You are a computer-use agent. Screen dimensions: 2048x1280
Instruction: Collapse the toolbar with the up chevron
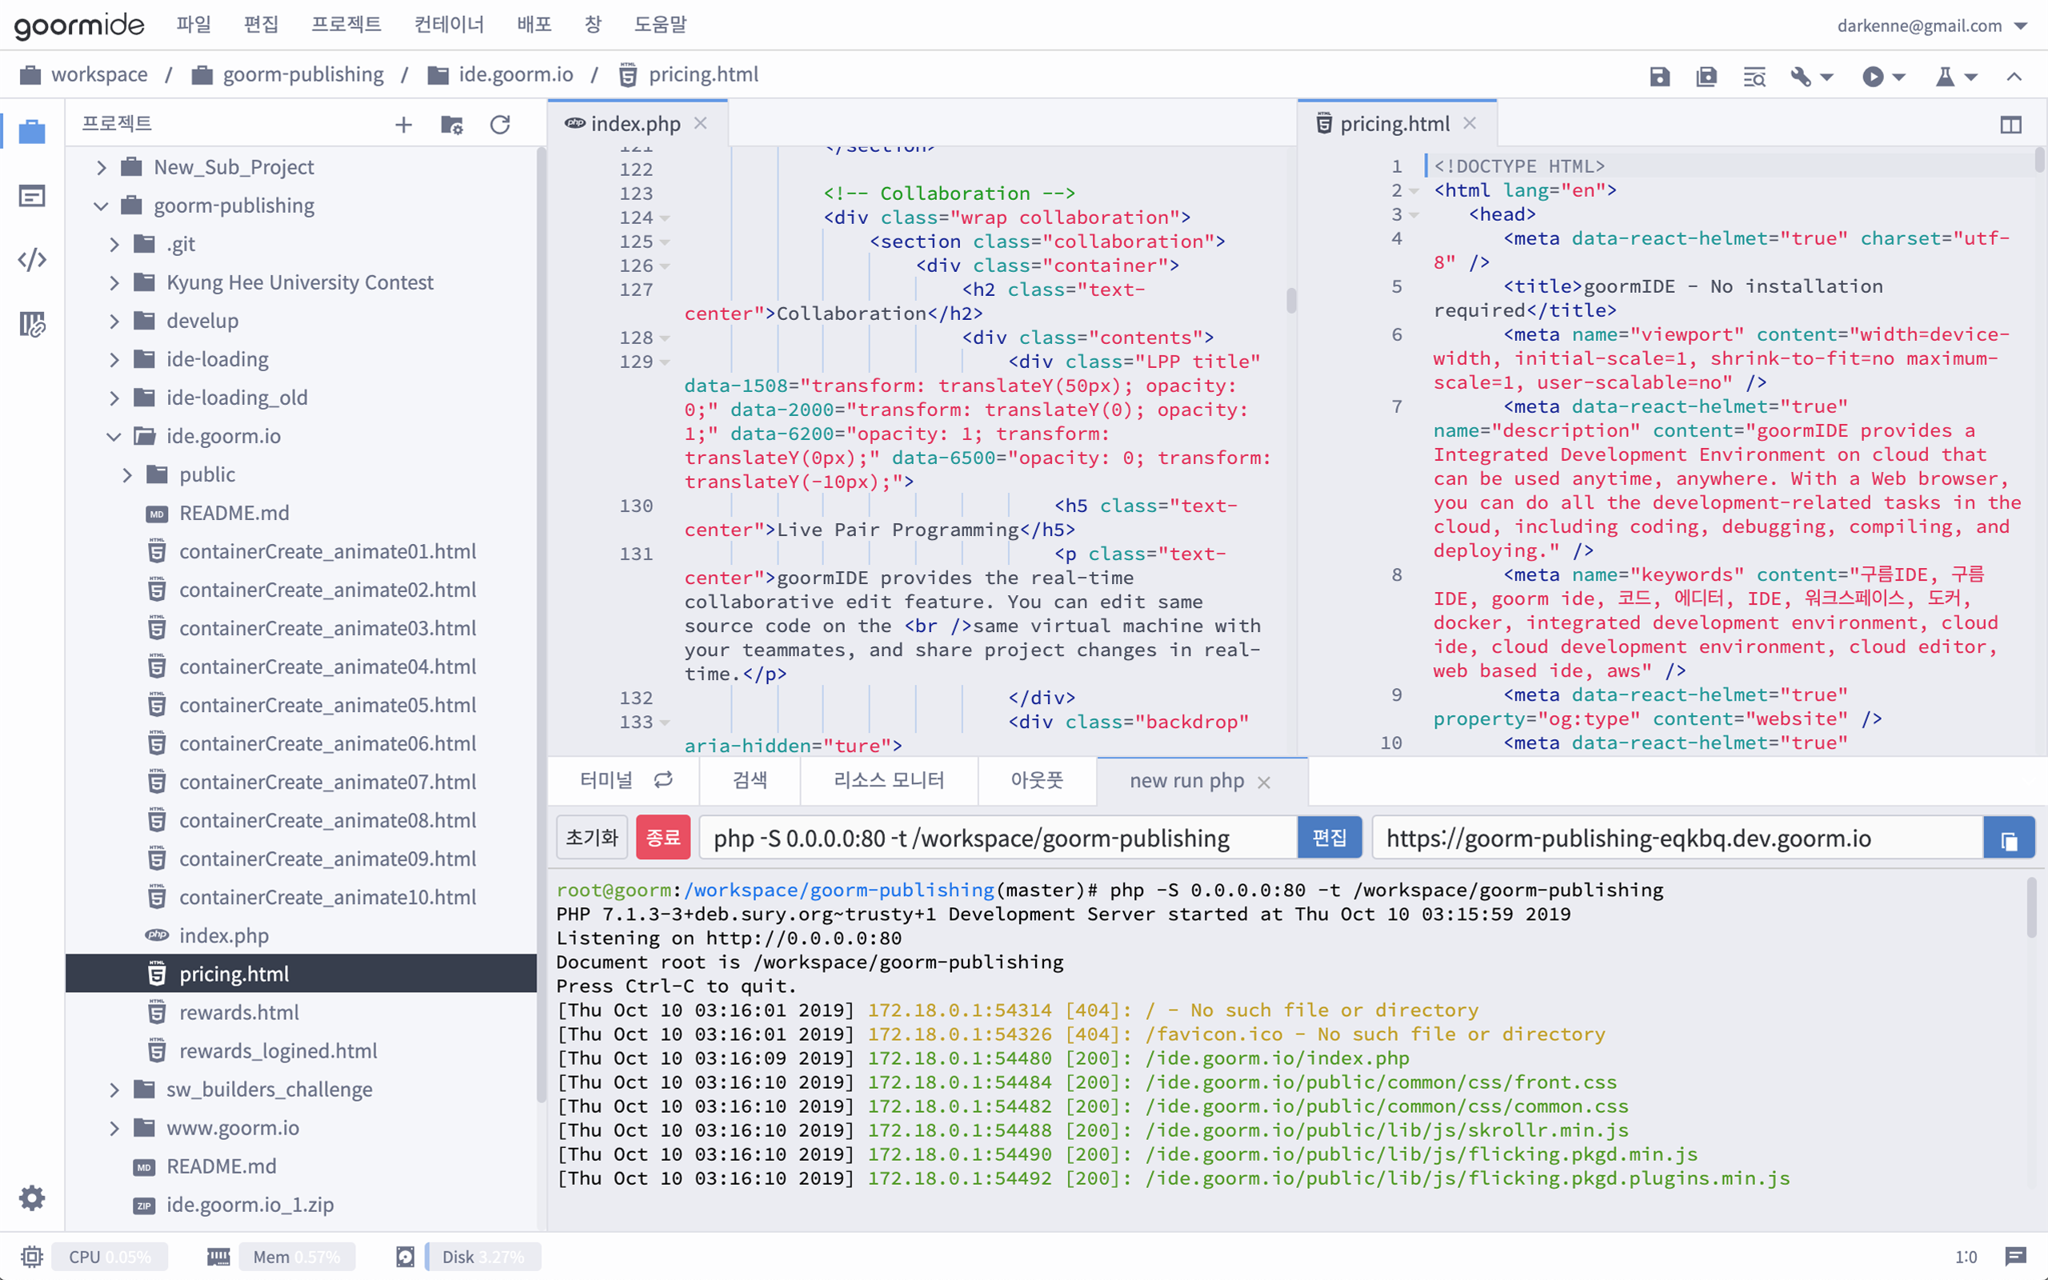coord(2014,76)
